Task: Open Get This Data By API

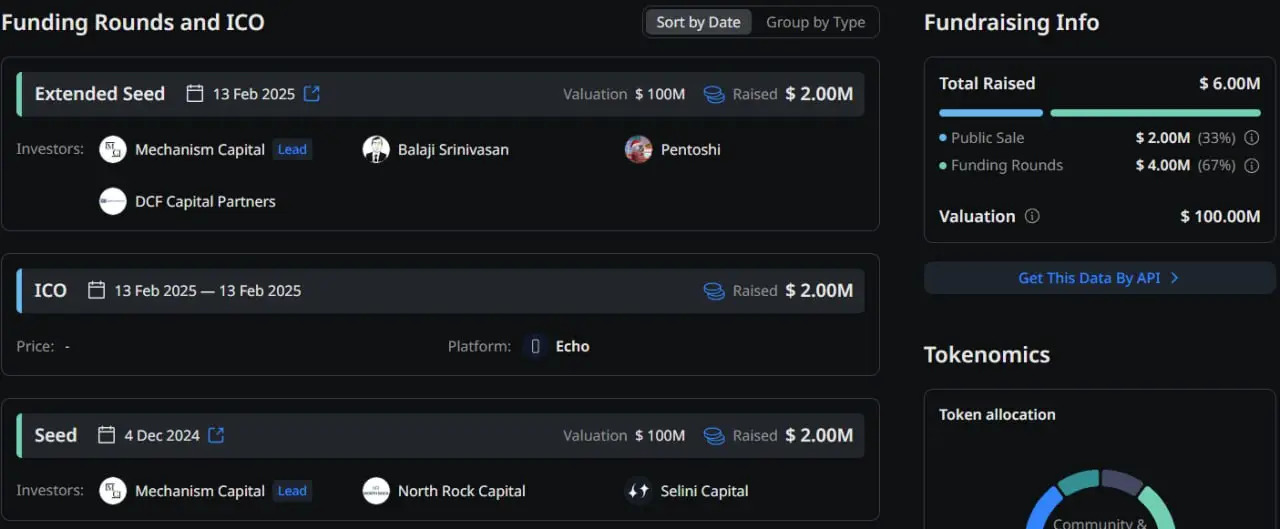Action: [x=1098, y=278]
